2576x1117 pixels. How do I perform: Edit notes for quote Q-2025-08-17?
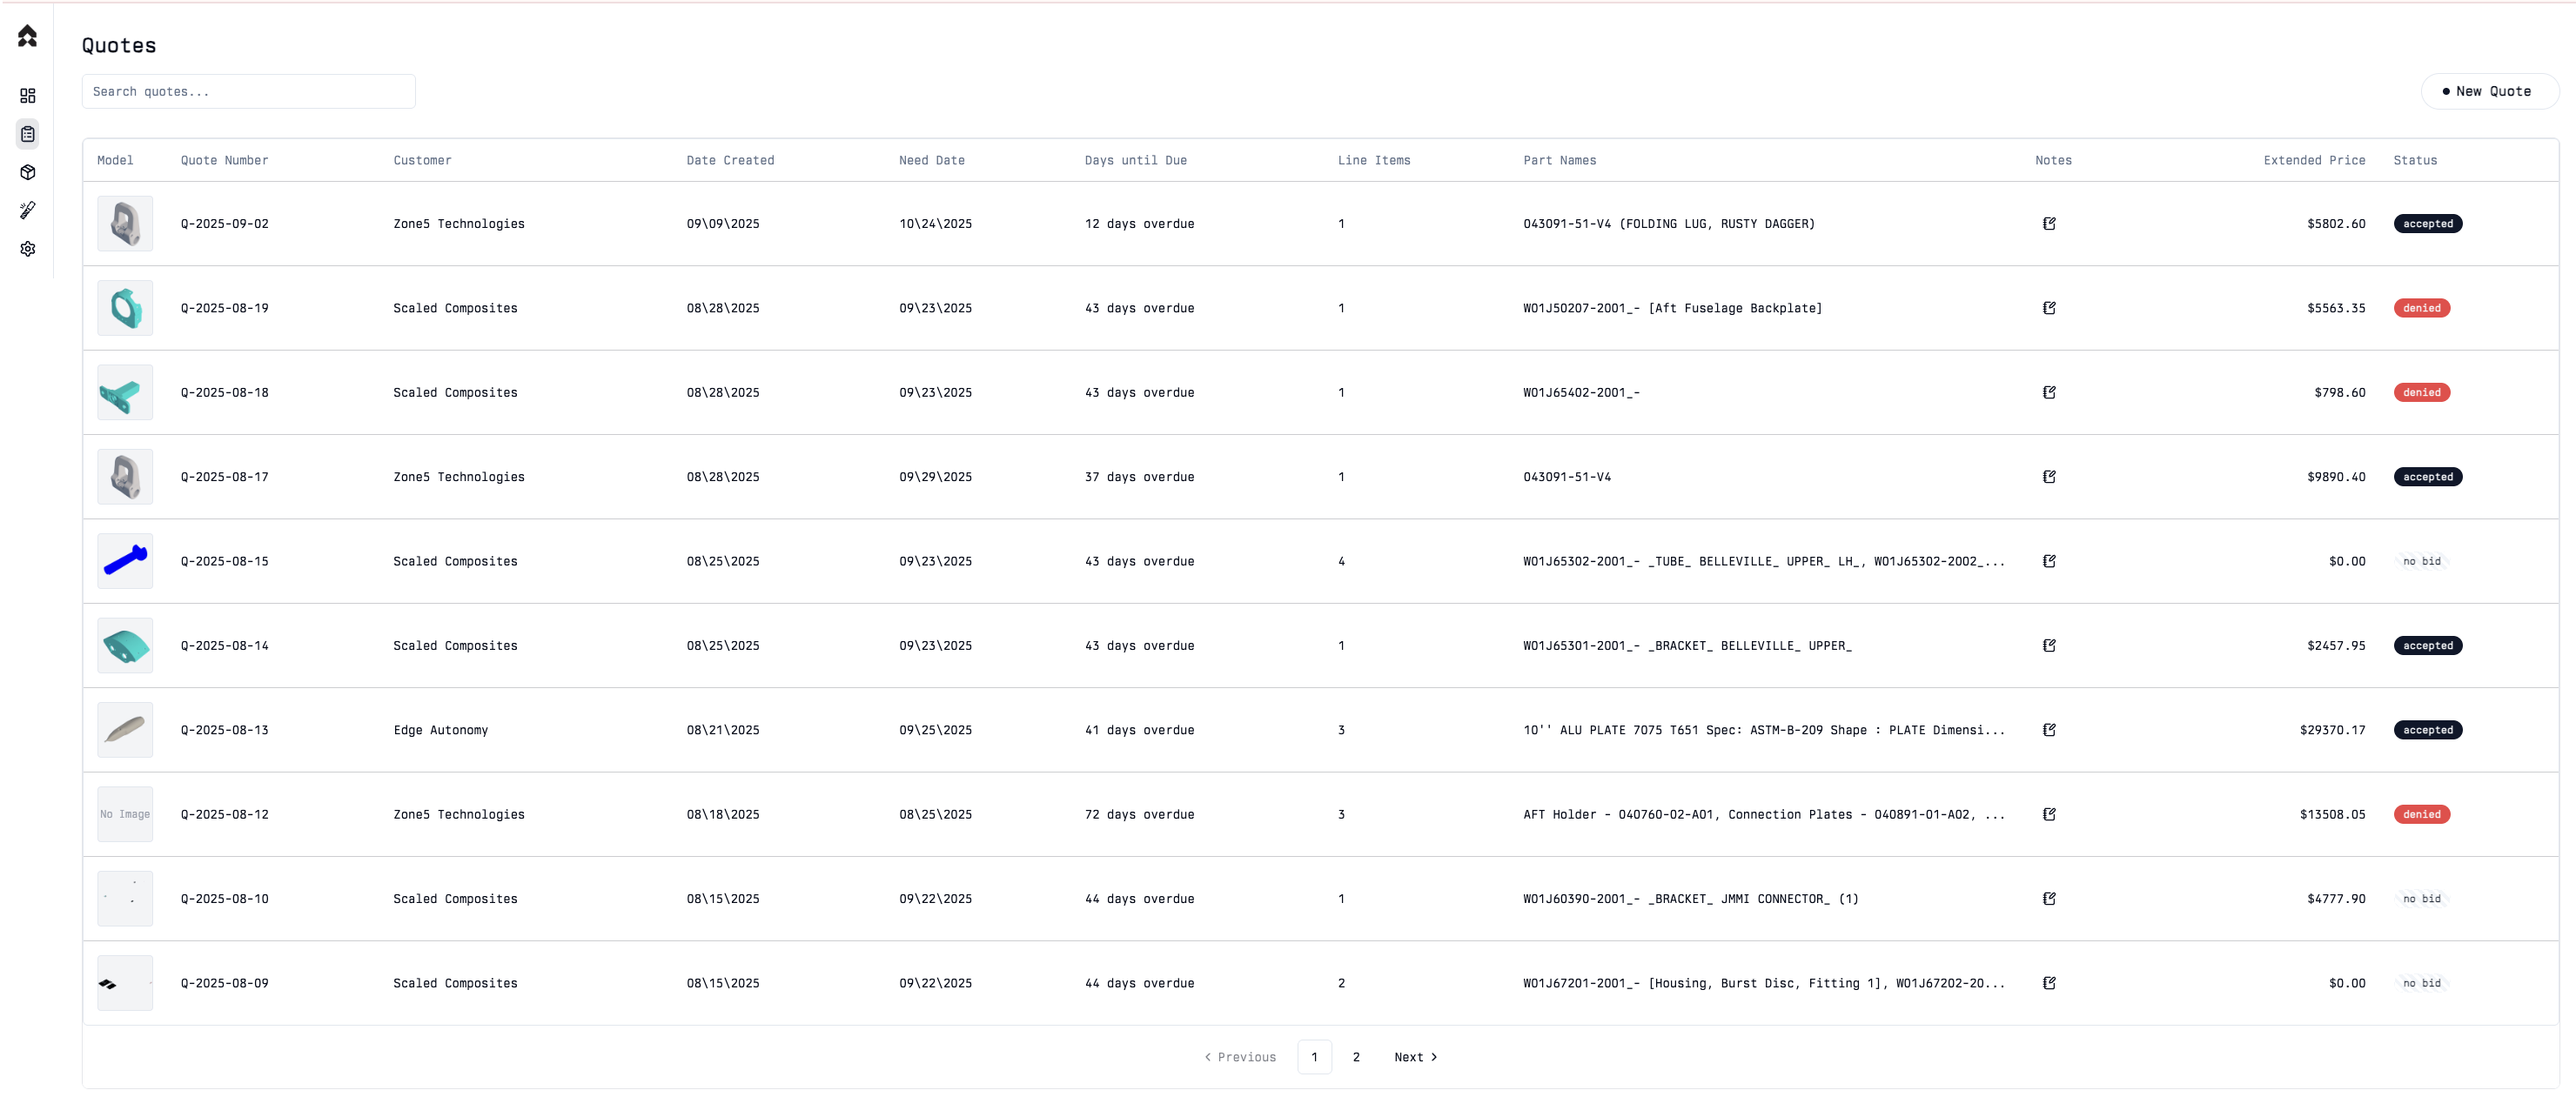(x=2049, y=477)
